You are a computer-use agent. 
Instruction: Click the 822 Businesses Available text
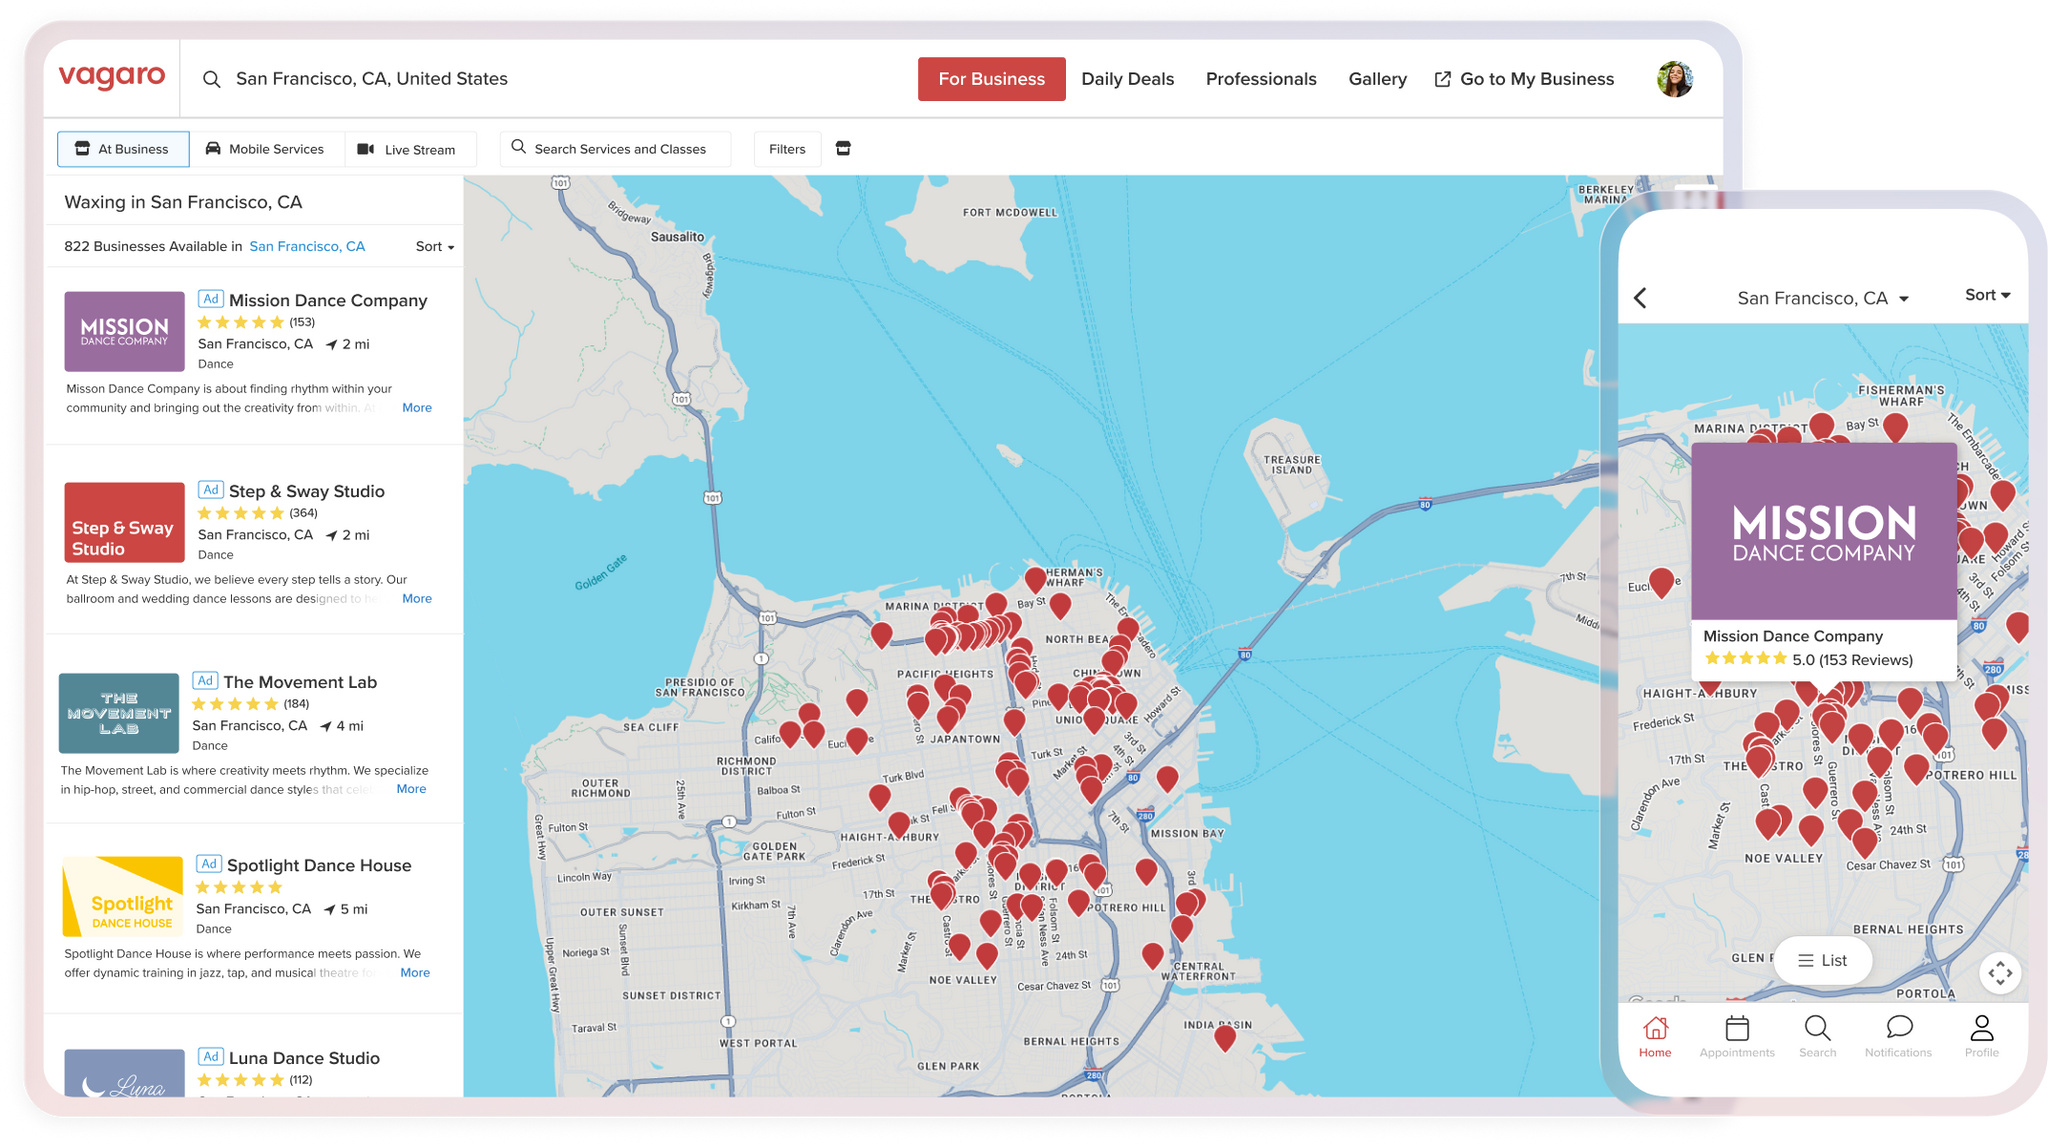pos(153,247)
